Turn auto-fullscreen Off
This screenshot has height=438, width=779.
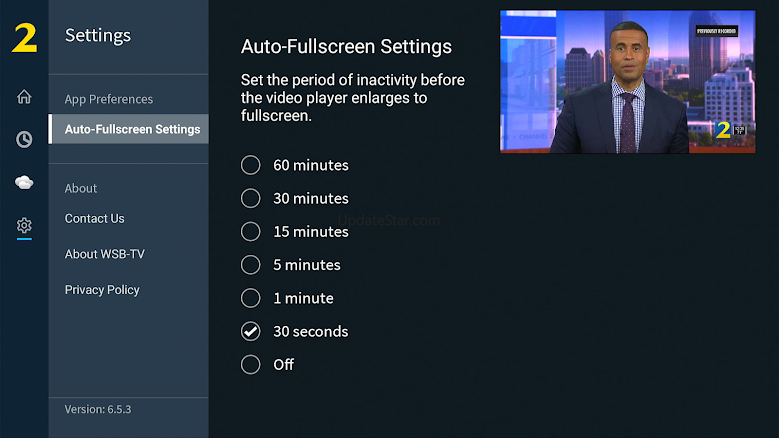tap(267, 365)
